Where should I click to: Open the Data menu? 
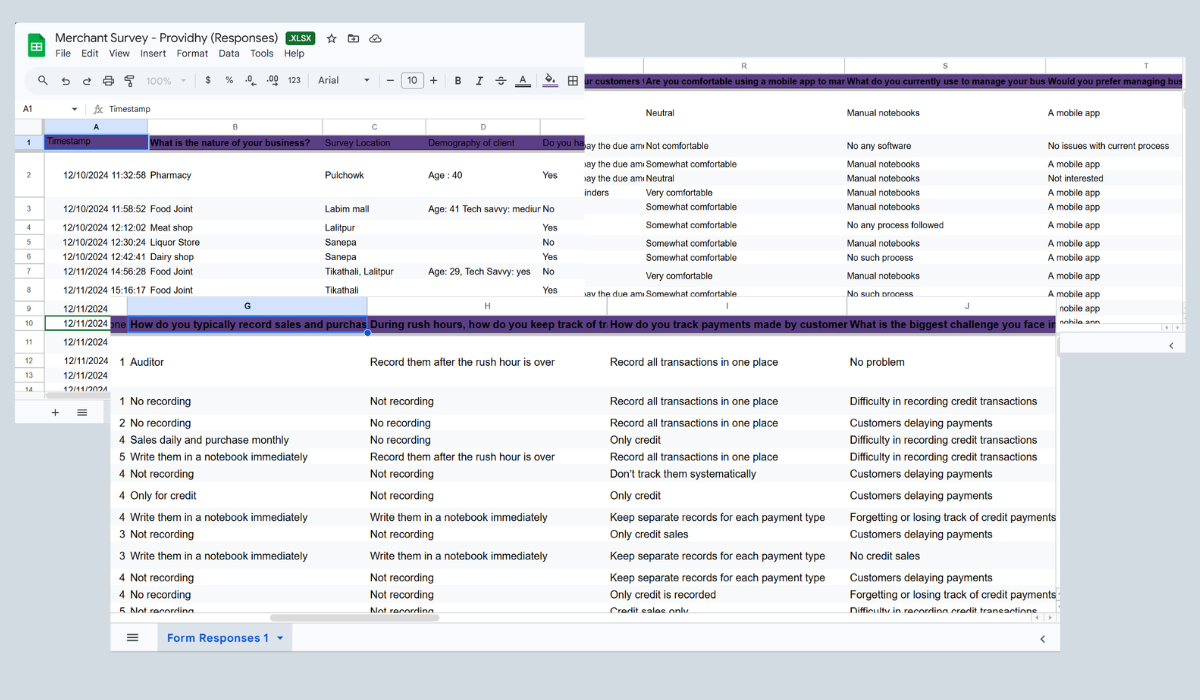pyautogui.click(x=227, y=53)
